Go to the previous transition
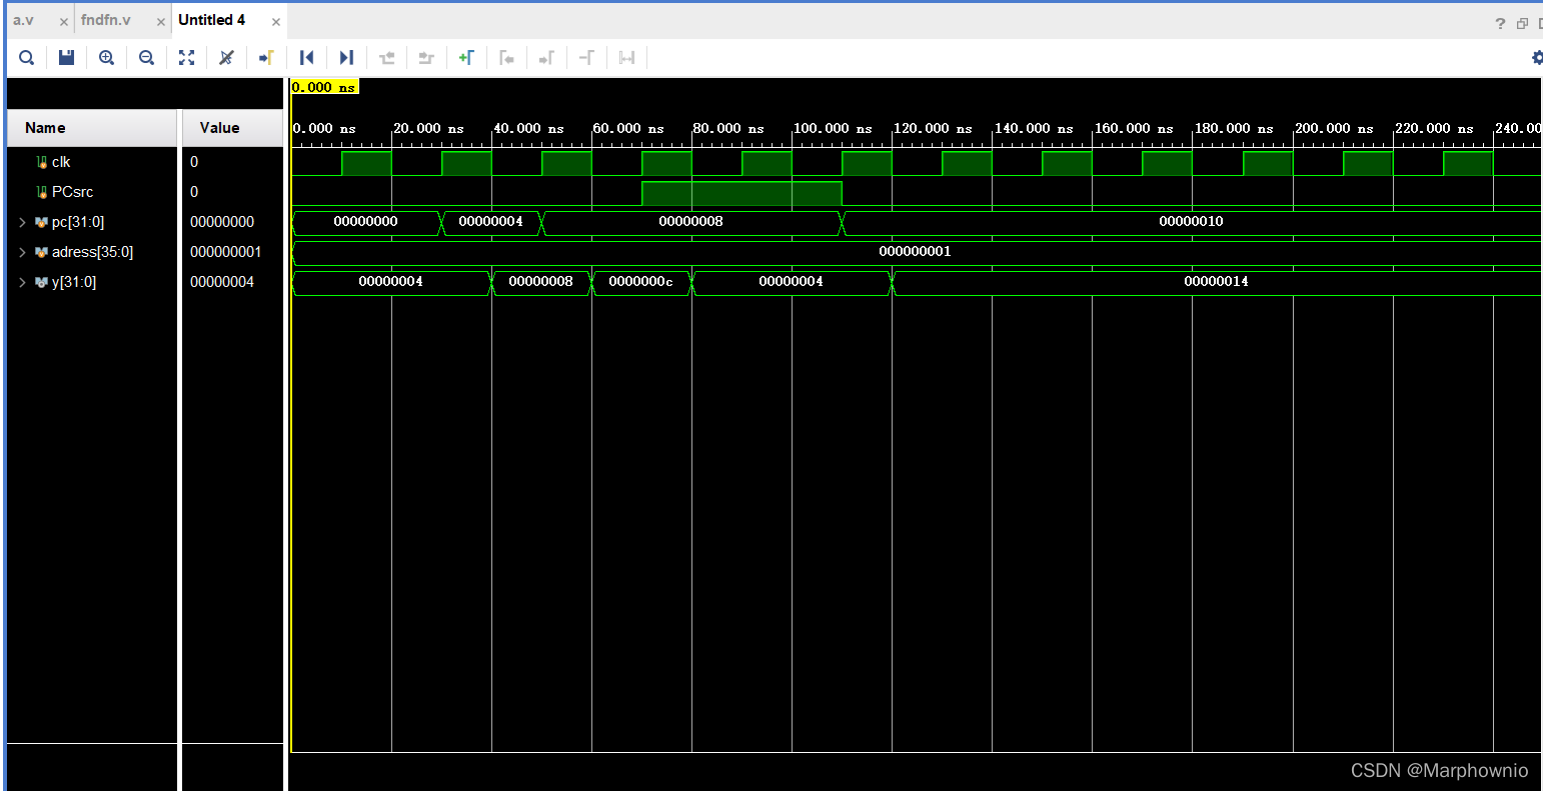1544x791 pixels. tap(387, 58)
